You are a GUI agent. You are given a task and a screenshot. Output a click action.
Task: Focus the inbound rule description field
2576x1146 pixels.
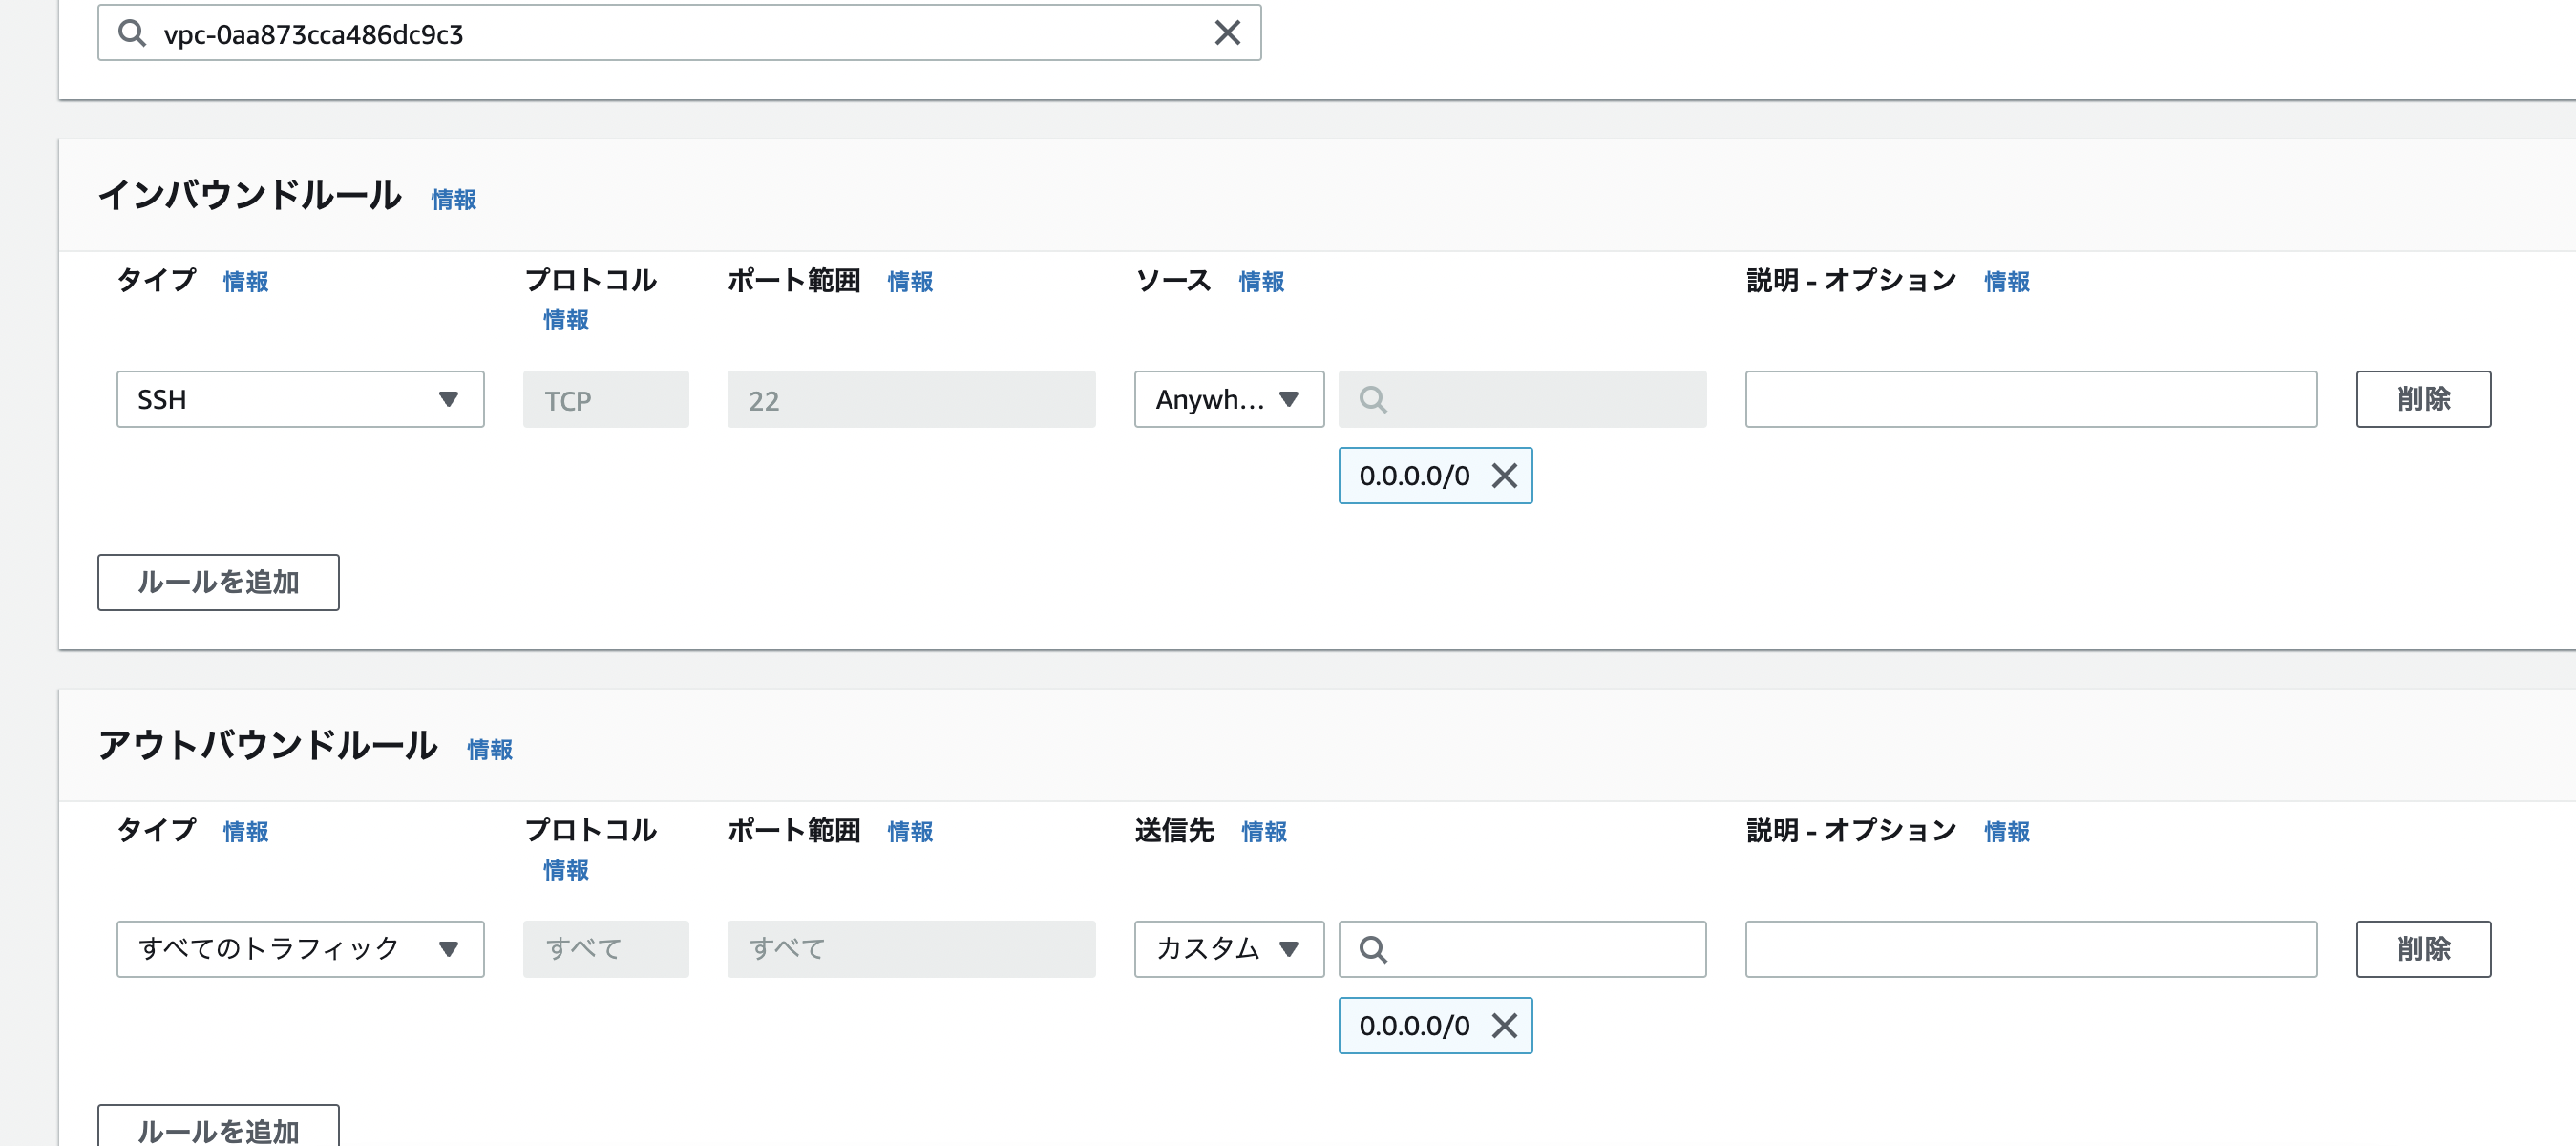(2030, 399)
